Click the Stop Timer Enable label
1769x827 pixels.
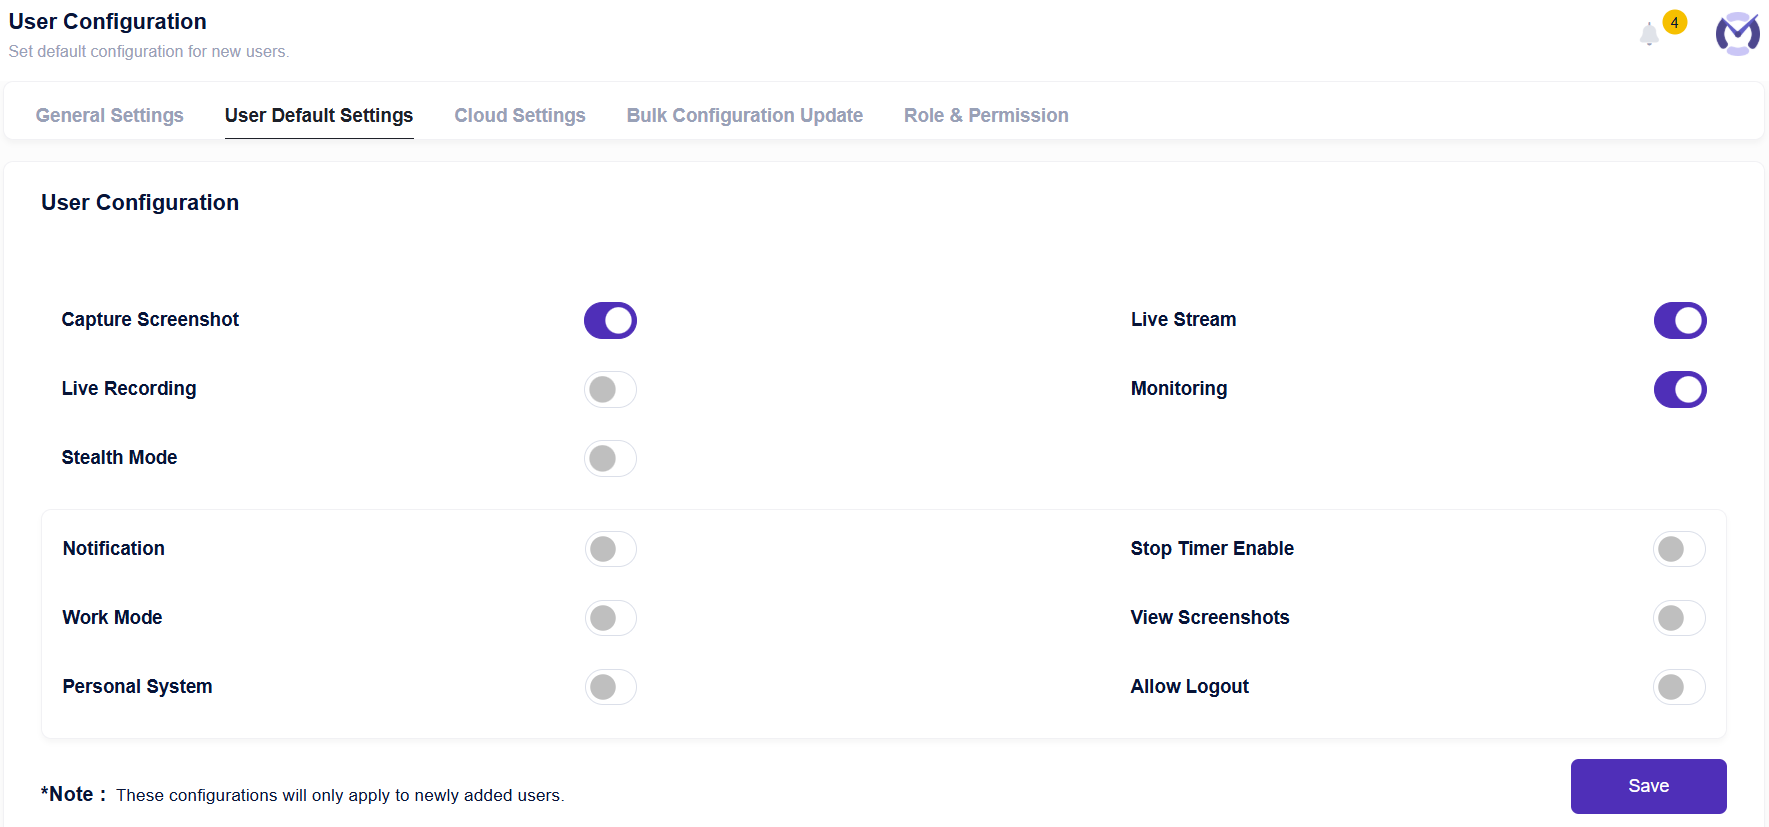point(1212,549)
